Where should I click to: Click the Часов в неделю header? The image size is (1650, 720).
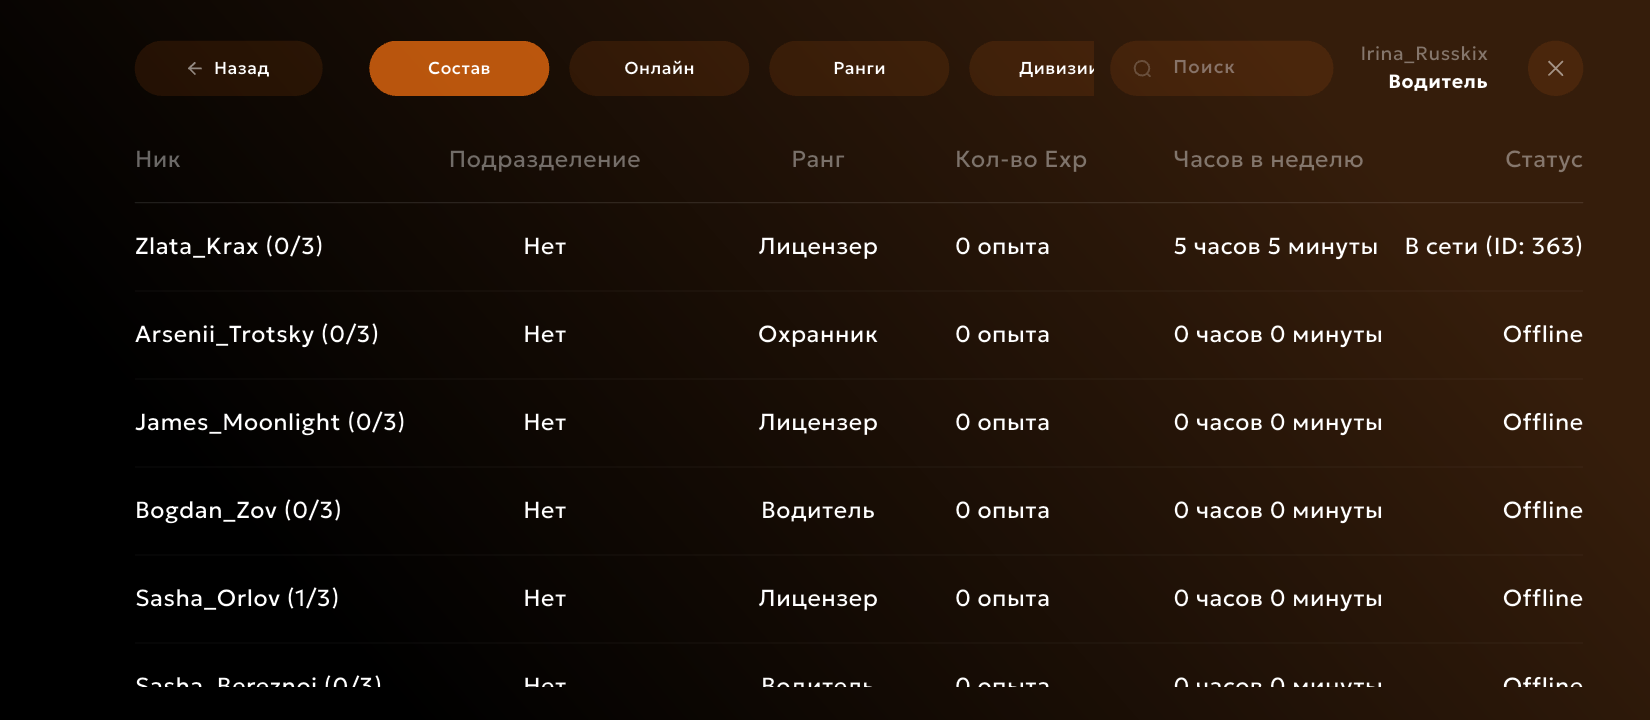tap(1267, 159)
